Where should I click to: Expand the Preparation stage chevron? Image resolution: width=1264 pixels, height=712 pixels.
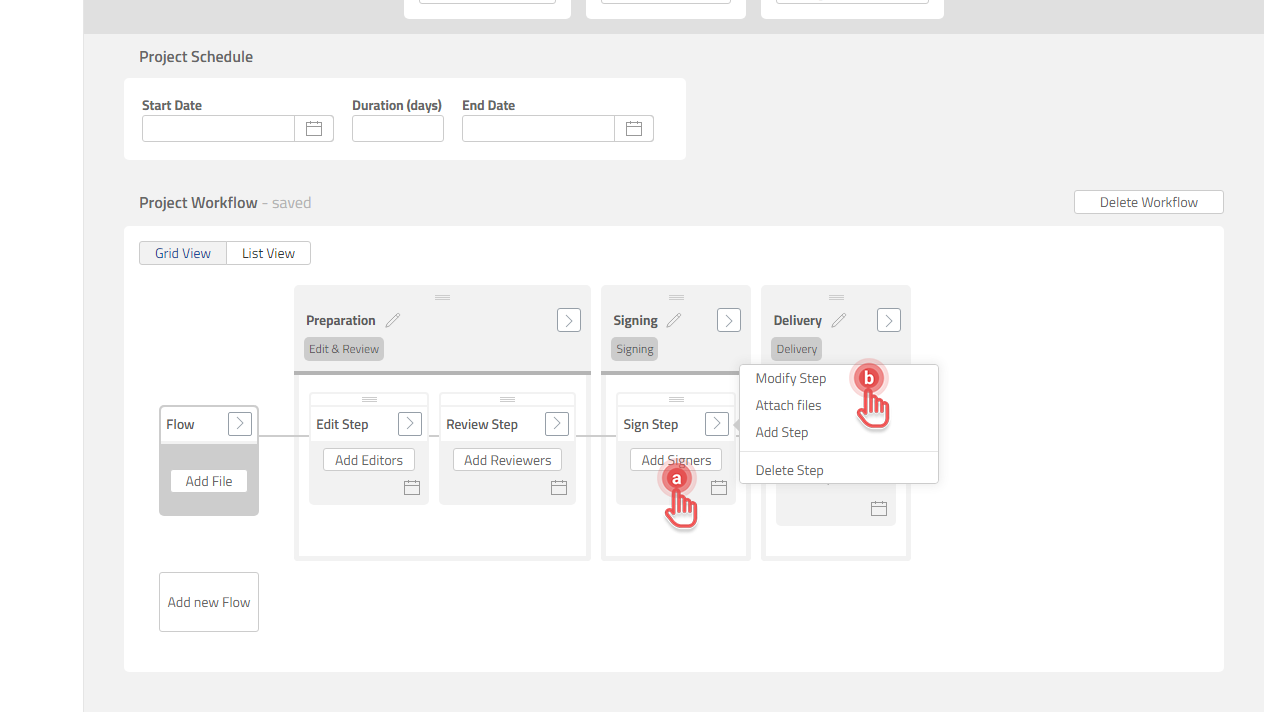[568, 319]
